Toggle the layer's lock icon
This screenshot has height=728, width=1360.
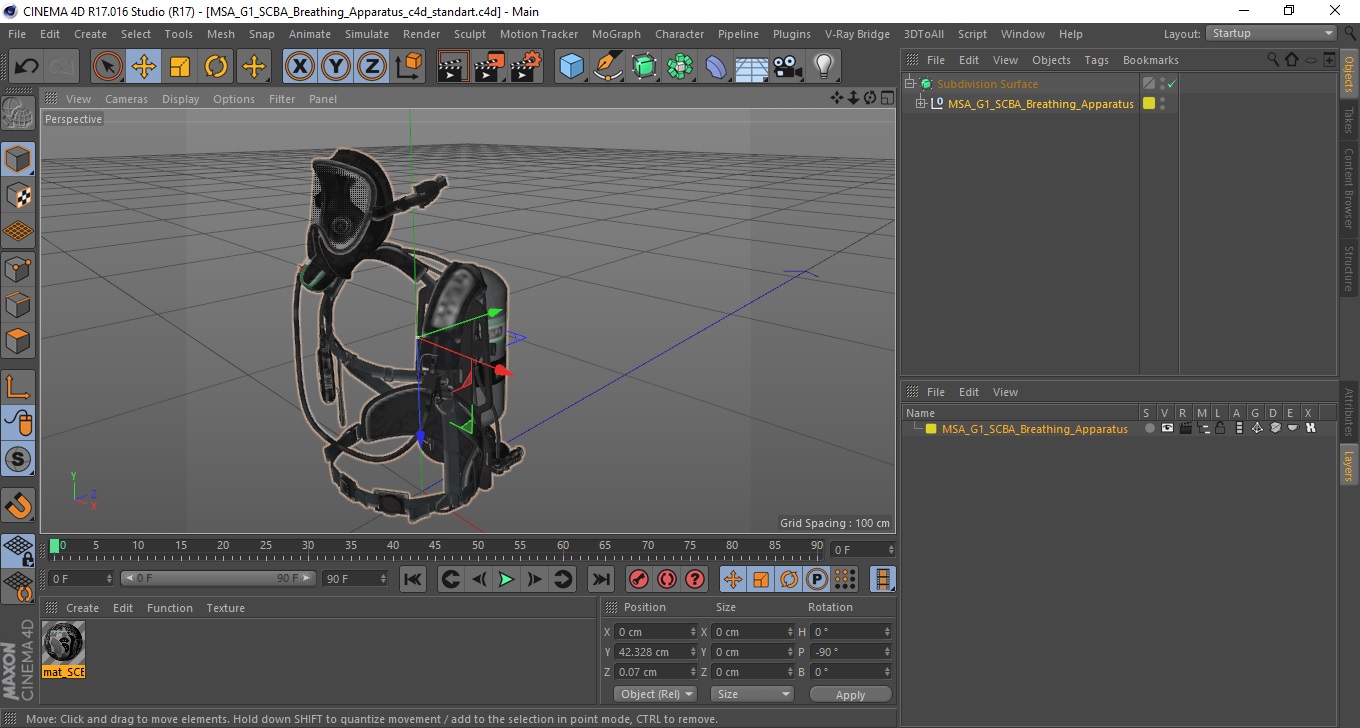(x=1221, y=428)
